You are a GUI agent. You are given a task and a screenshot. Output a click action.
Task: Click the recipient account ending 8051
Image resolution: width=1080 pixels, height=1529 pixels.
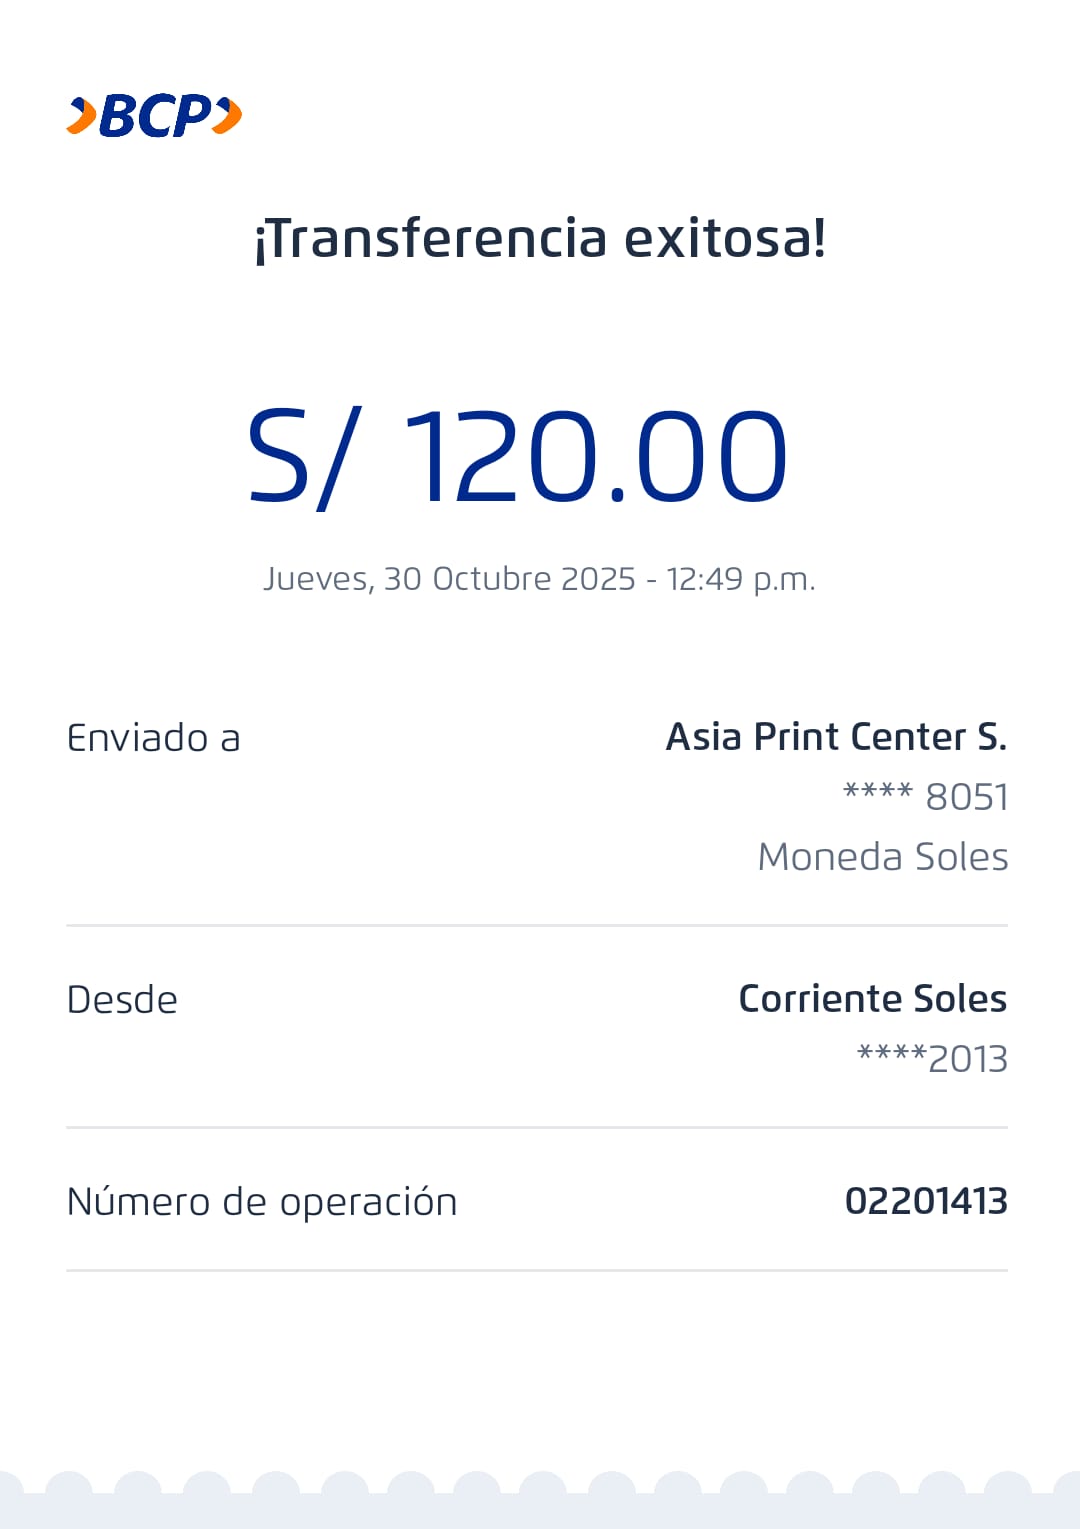click(925, 797)
